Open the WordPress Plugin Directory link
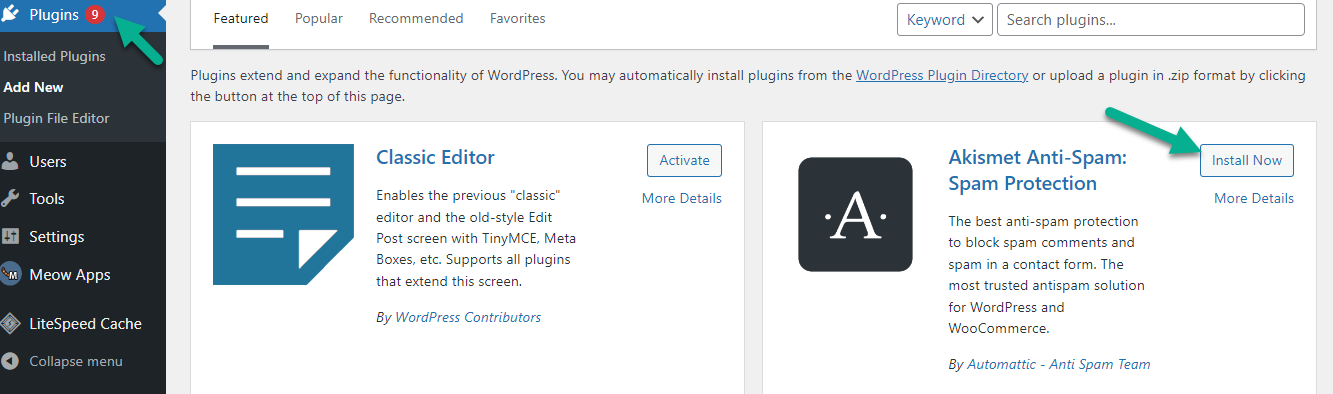This screenshot has width=1333, height=394. point(942,75)
